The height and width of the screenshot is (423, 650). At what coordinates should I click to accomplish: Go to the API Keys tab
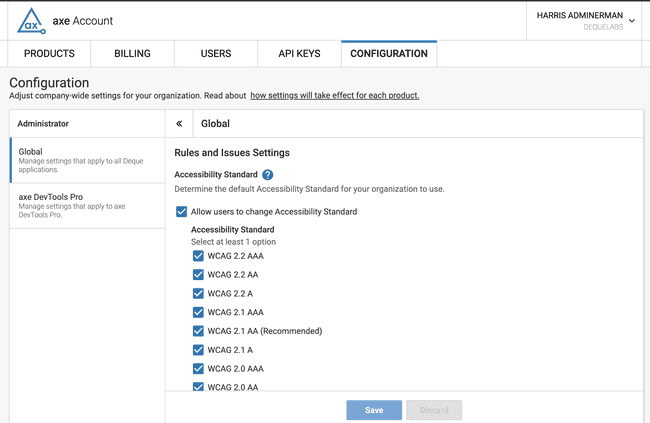tap(299, 54)
